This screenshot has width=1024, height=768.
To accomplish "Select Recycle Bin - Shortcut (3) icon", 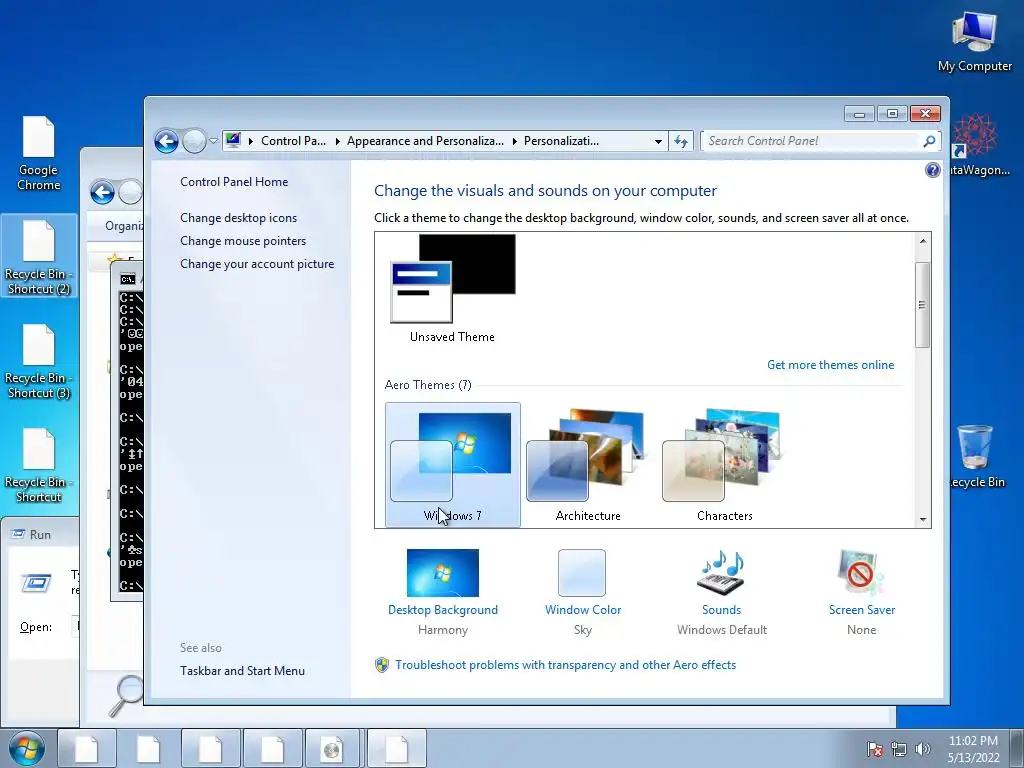I will tap(39, 361).
